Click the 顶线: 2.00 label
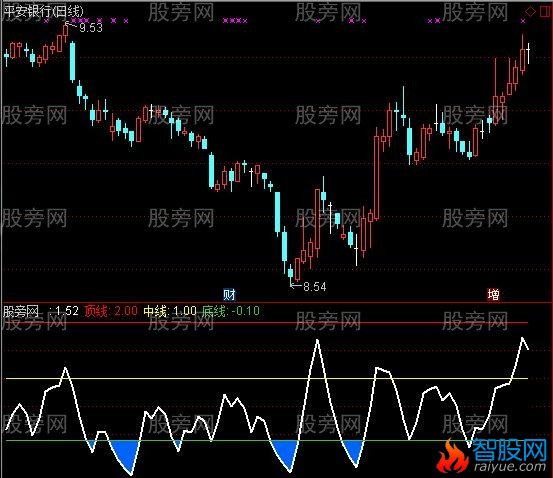Image resolution: width=553 pixels, height=478 pixels. point(111,311)
